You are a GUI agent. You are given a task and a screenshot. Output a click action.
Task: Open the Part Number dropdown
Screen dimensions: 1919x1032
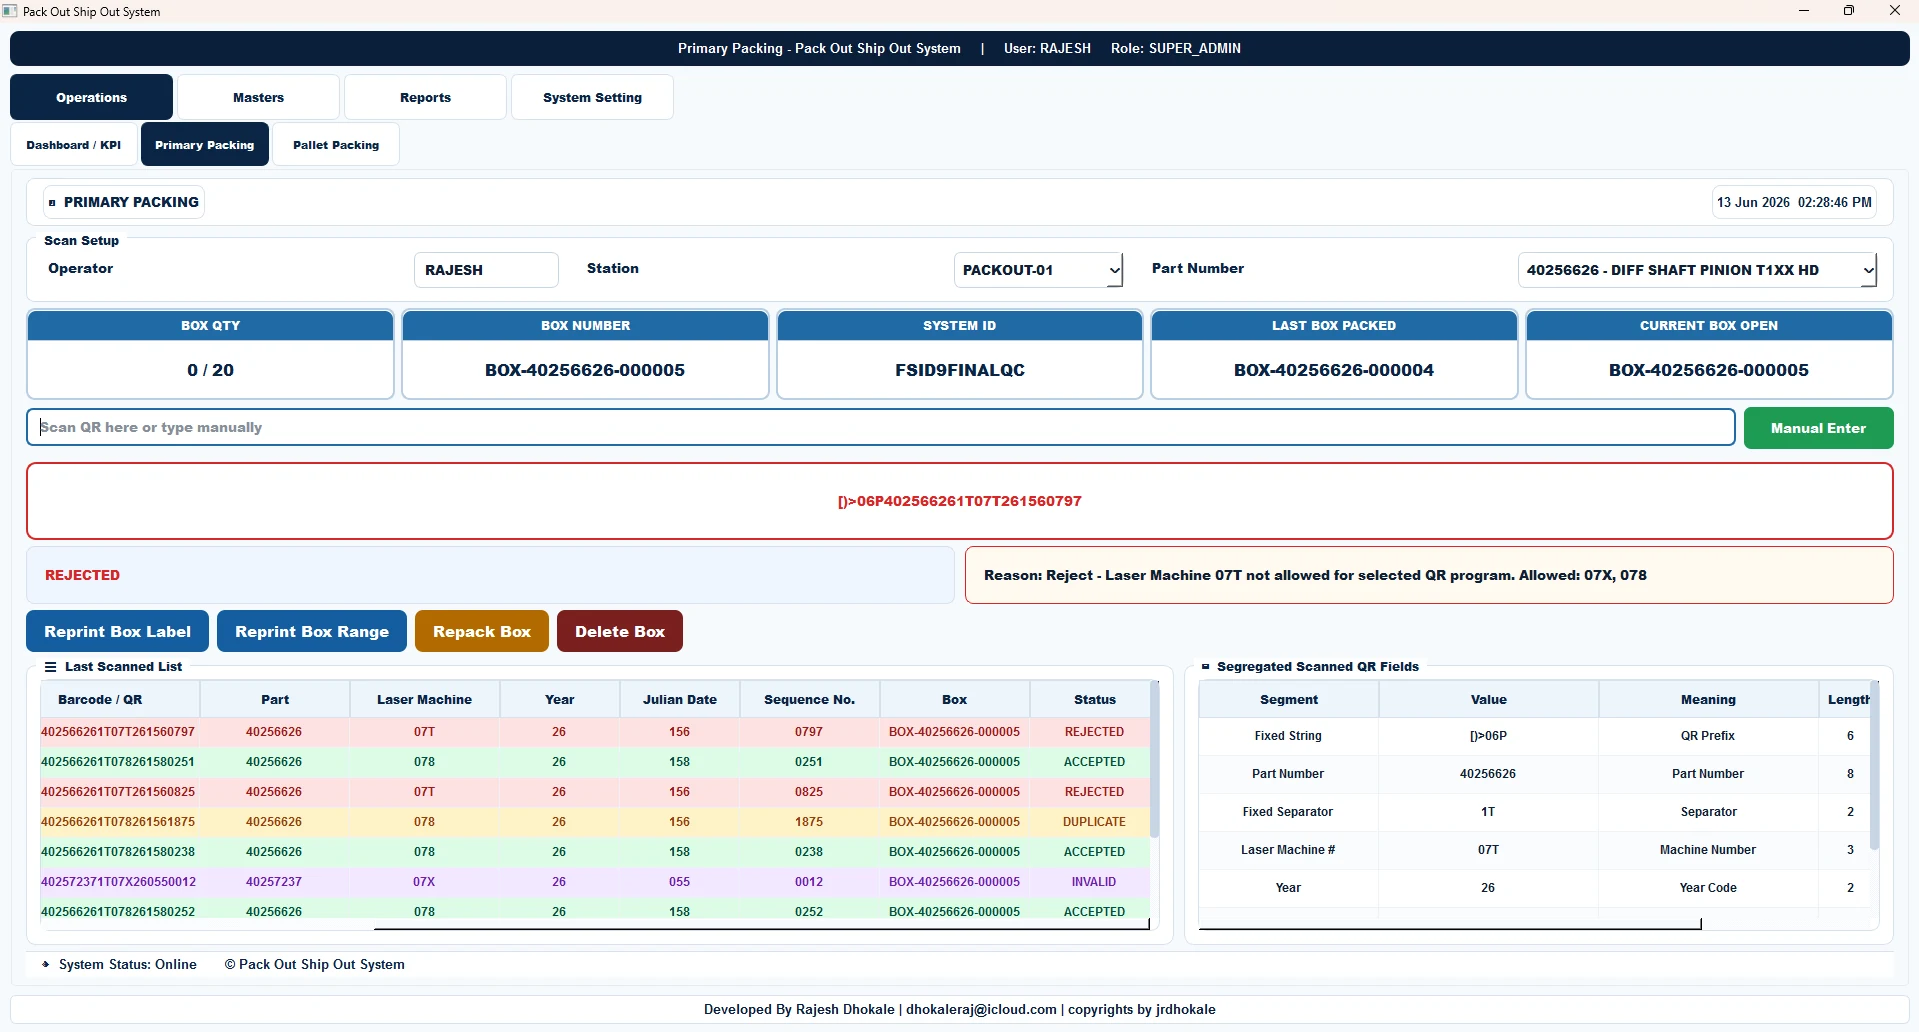click(1697, 270)
